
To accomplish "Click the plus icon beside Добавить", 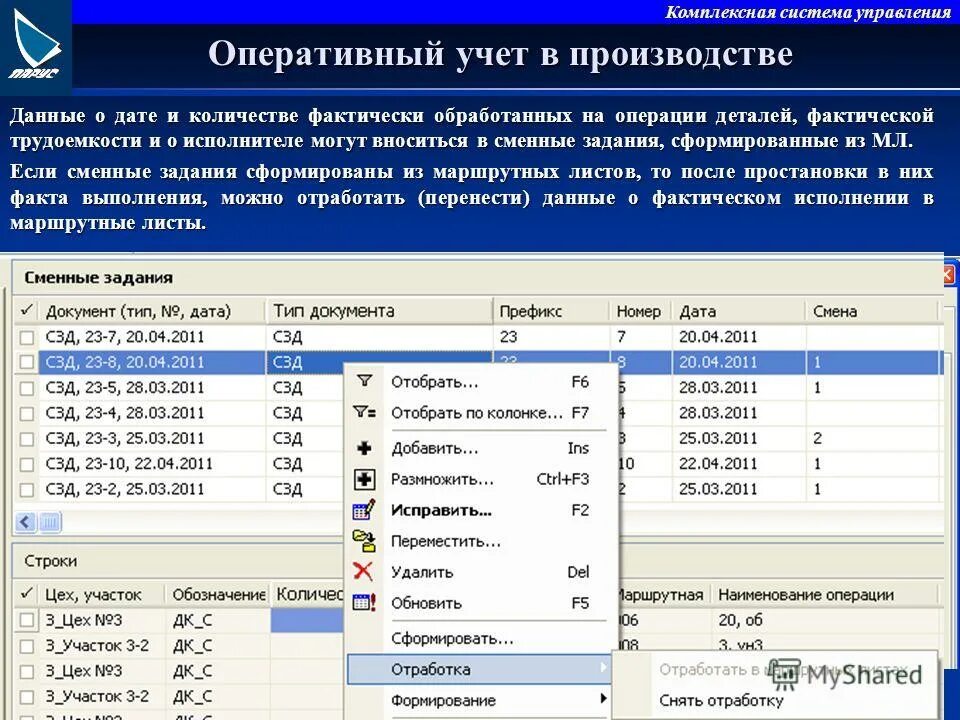I will coord(362,449).
